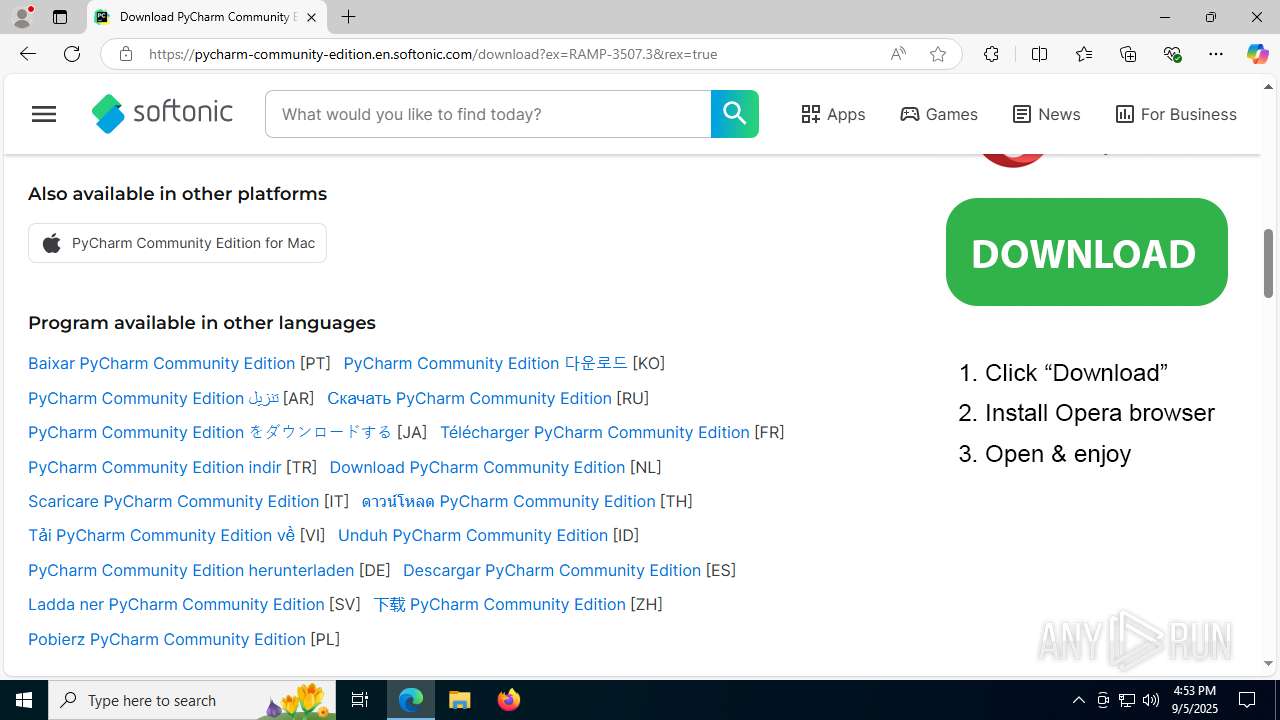The image size is (1280, 720).
Task: Open News section
Action: (1046, 114)
